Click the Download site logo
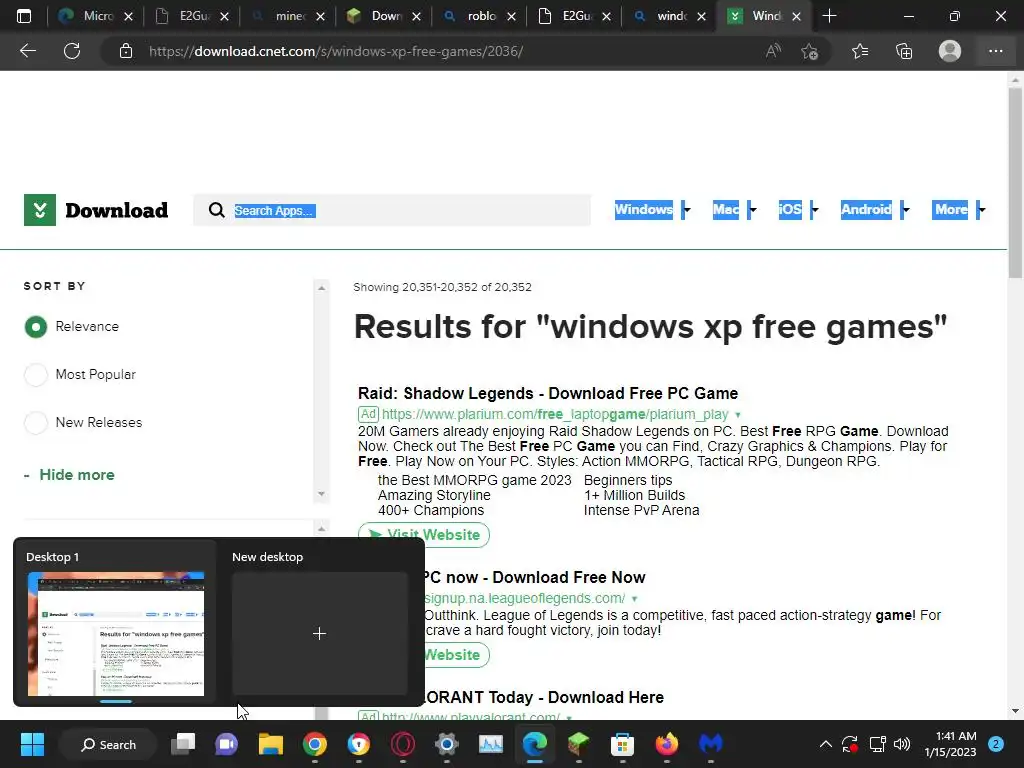The width and height of the screenshot is (1024, 768). pos(96,210)
